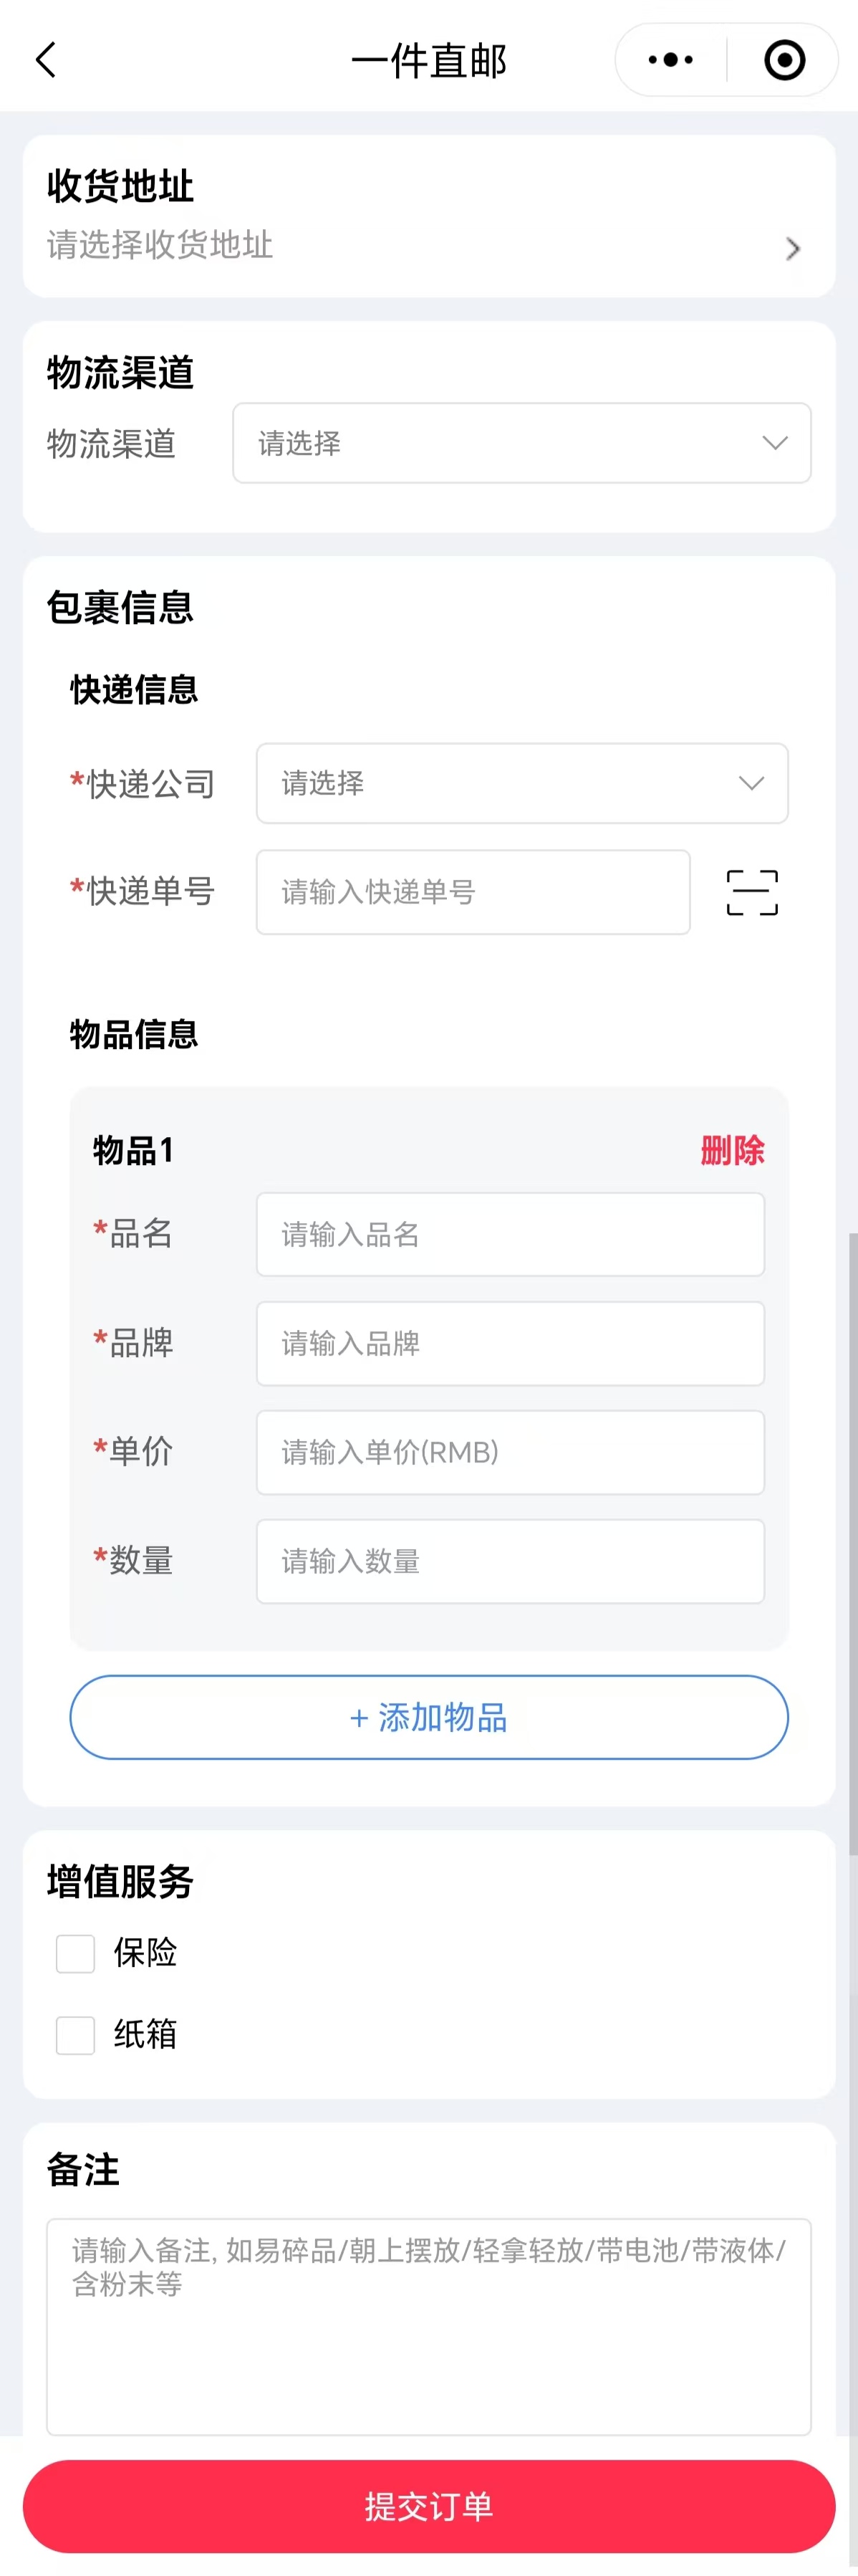Enable the 保险 insurance checkbox
The width and height of the screenshot is (858, 2576).
pos(76,1953)
